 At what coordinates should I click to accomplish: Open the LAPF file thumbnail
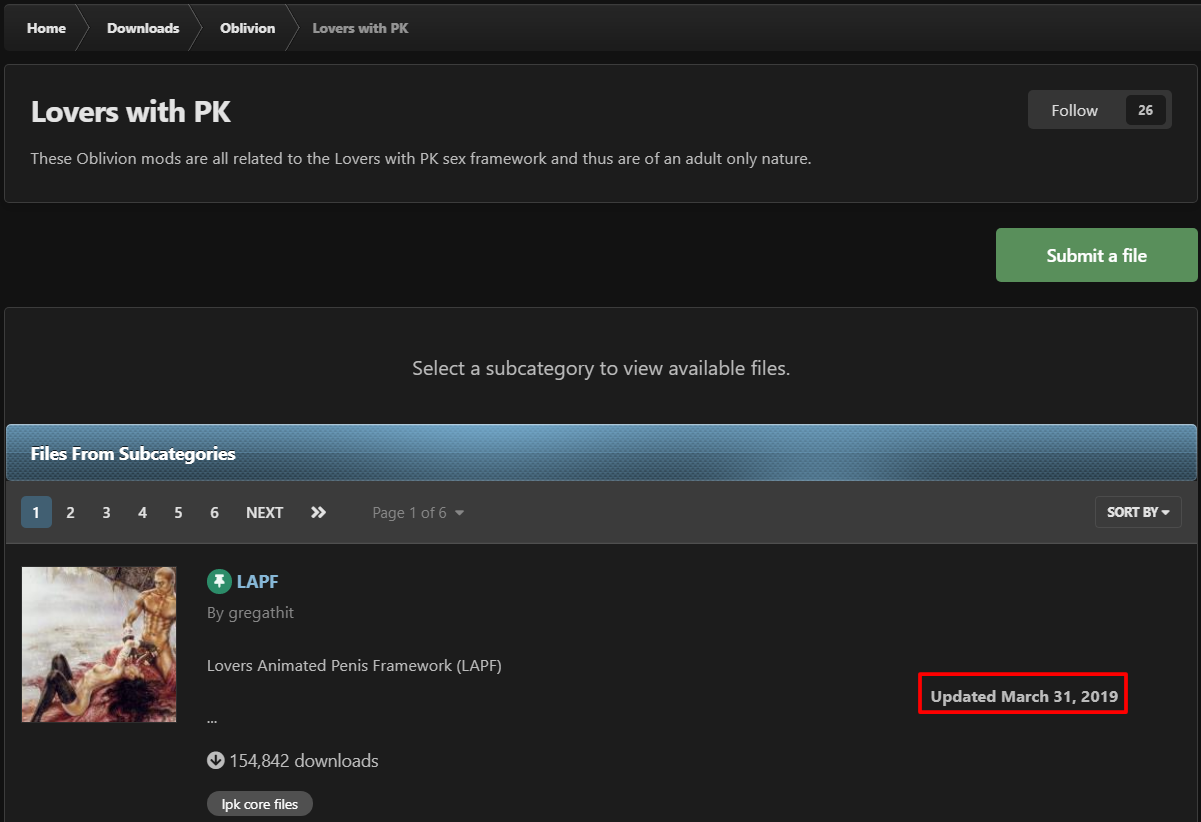tap(99, 644)
